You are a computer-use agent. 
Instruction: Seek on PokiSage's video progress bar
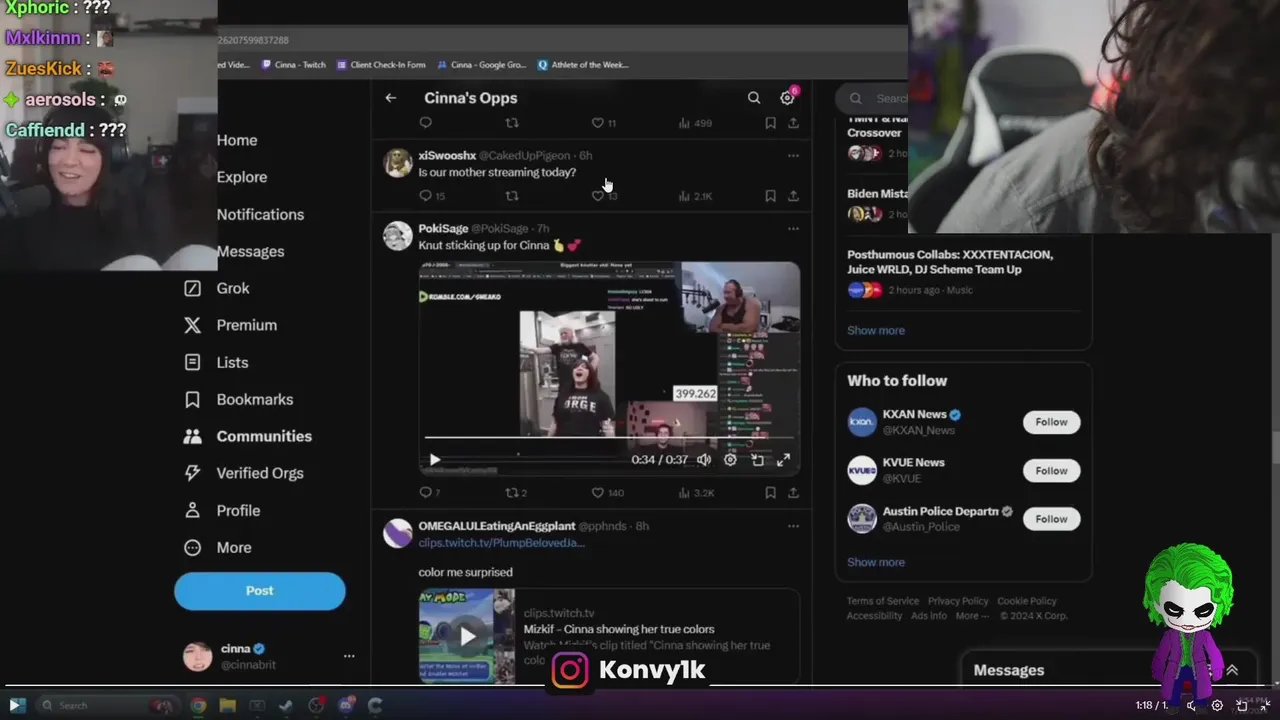[x=609, y=438]
